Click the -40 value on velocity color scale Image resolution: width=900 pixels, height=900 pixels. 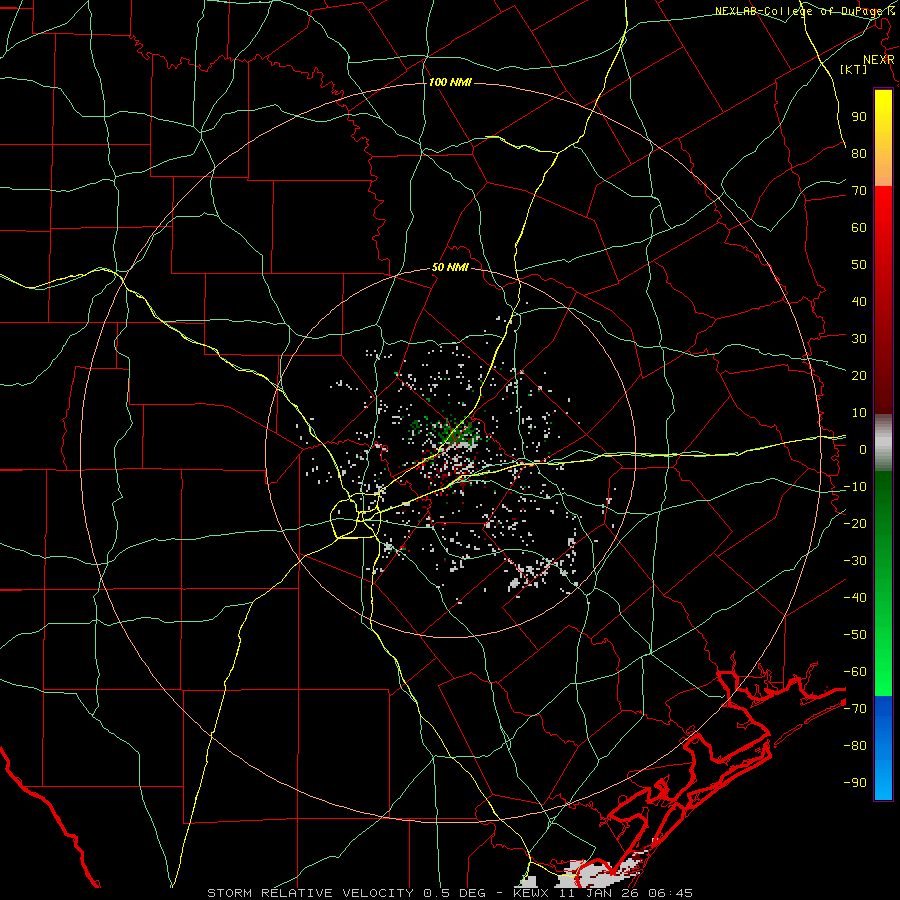coord(855,598)
